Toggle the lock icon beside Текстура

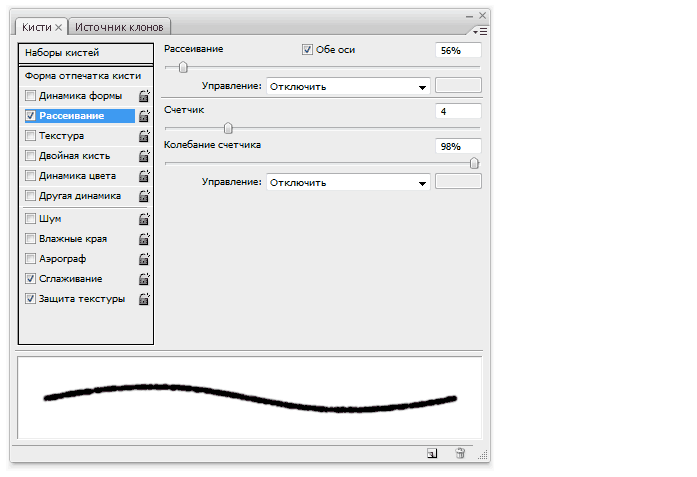[144, 136]
